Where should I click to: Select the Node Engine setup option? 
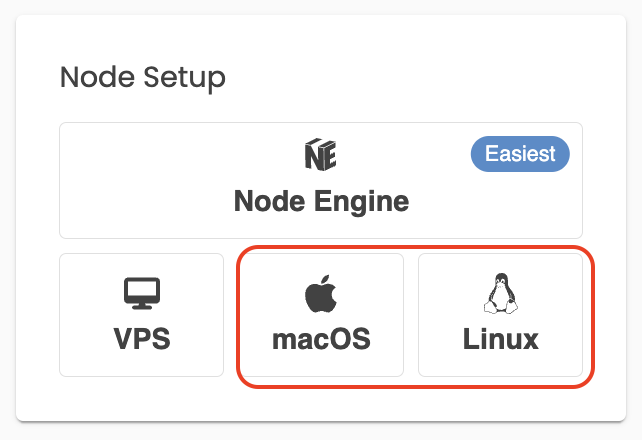pos(321,180)
